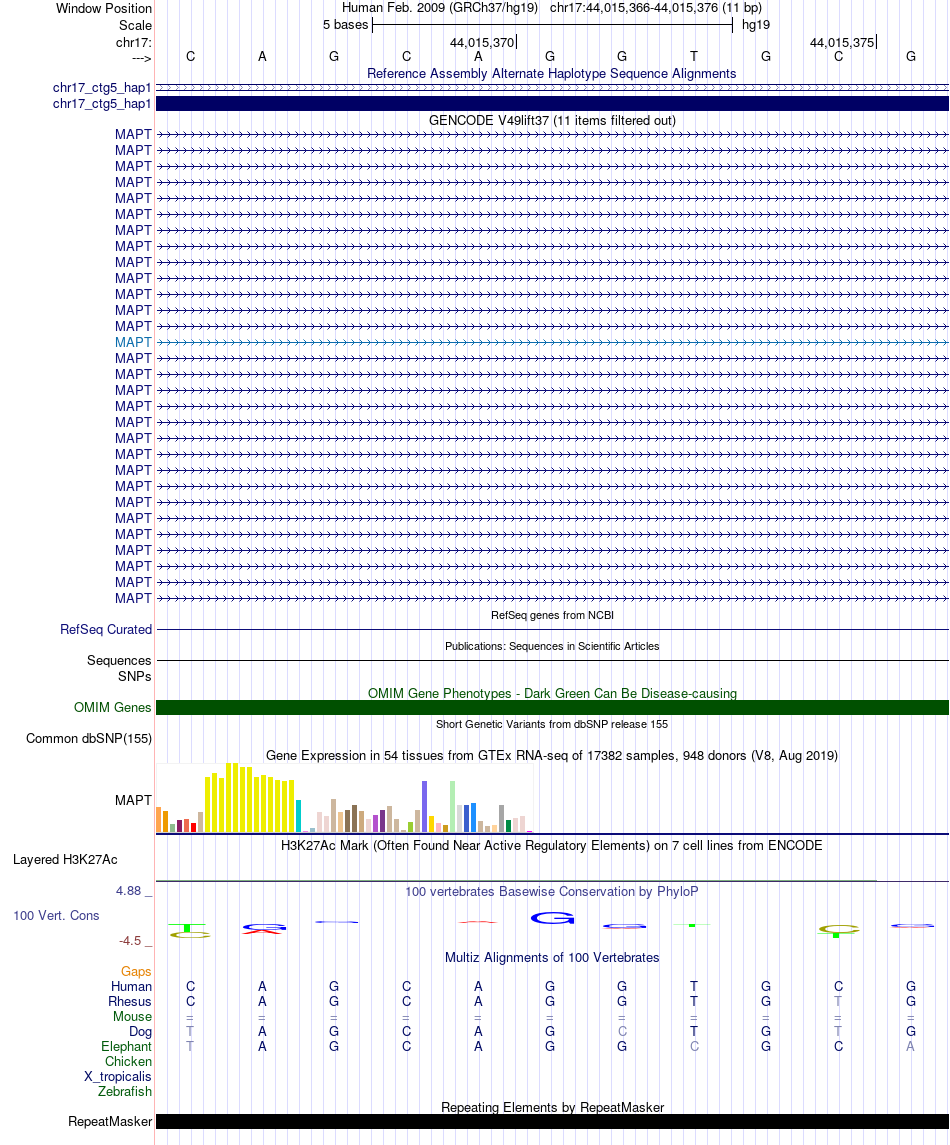Click the 'RefSeq Curated' track label
This screenshot has height=1145, width=950.
(106, 629)
